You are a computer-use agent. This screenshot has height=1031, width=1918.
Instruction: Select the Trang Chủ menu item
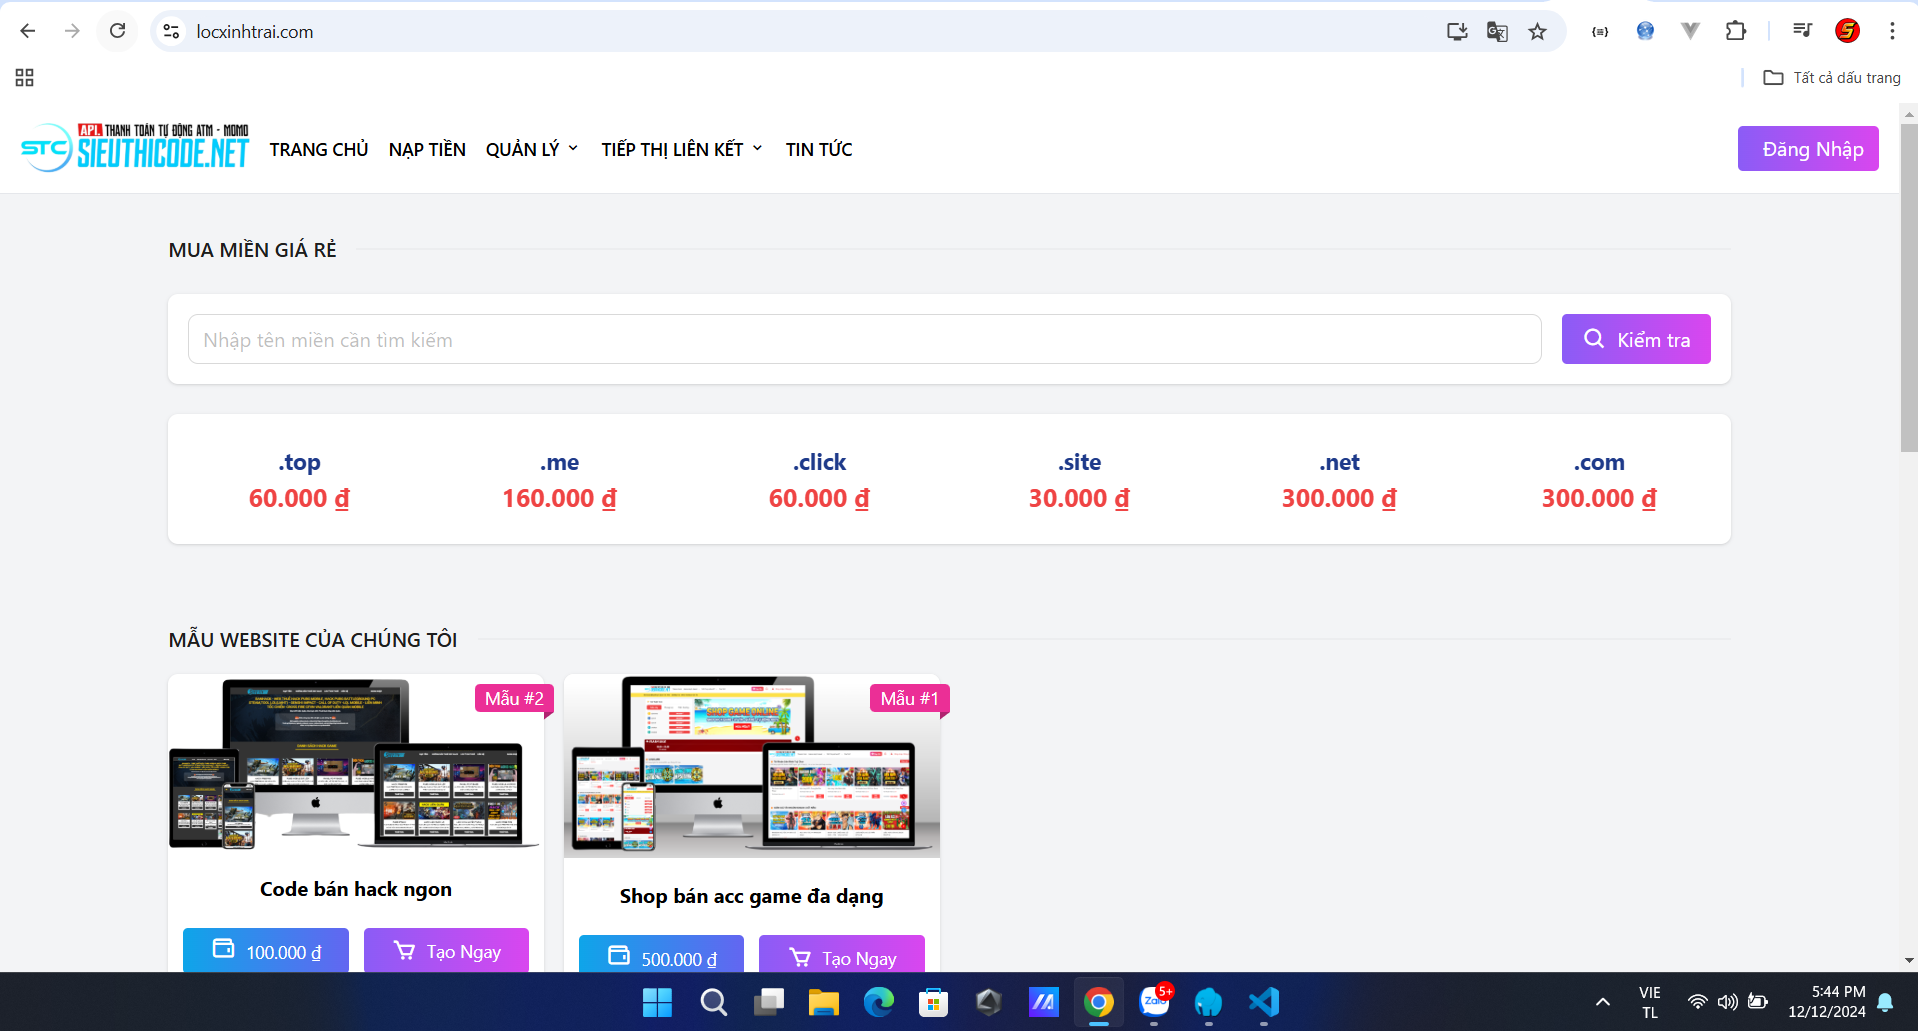318,149
